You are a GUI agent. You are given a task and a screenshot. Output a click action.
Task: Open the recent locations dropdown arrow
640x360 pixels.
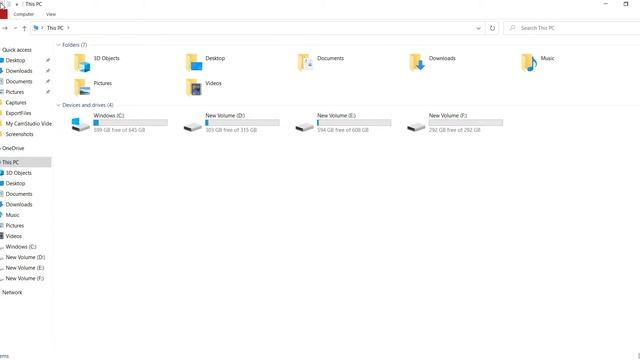pyautogui.click(x=15, y=28)
